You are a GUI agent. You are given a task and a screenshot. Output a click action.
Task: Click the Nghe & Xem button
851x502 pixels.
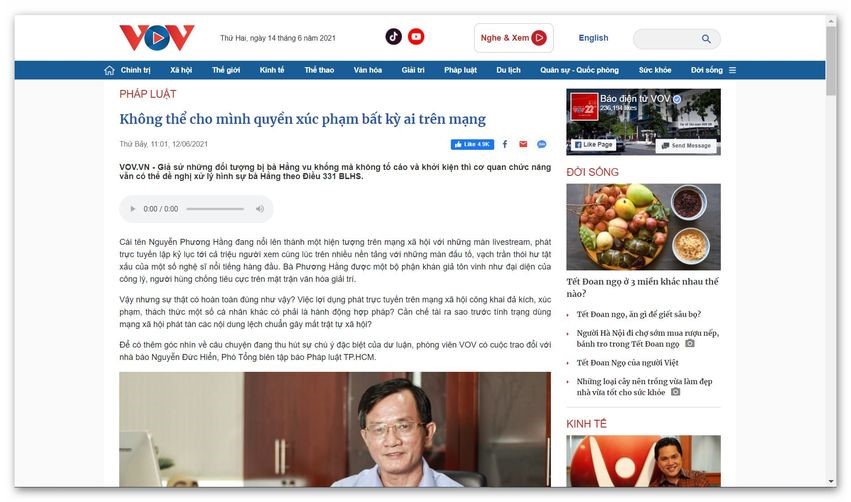[x=513, y=38]
